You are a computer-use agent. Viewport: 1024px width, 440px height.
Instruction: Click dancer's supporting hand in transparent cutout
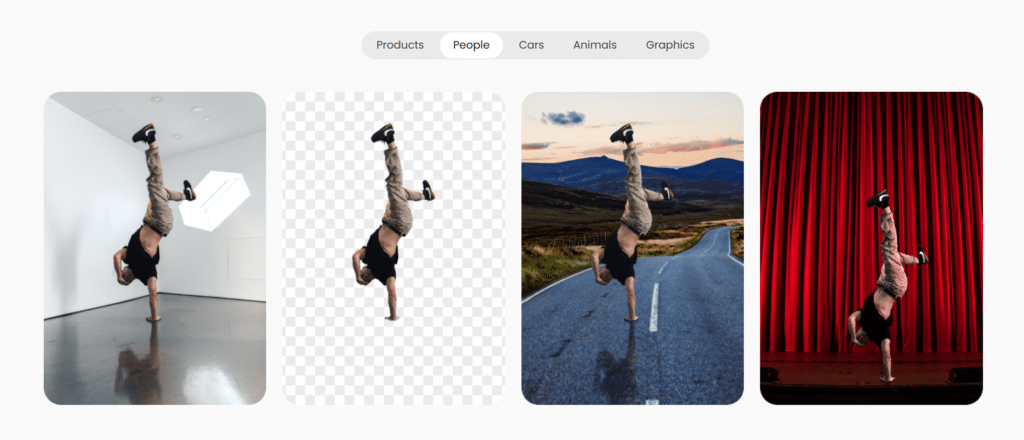(391, 316)
